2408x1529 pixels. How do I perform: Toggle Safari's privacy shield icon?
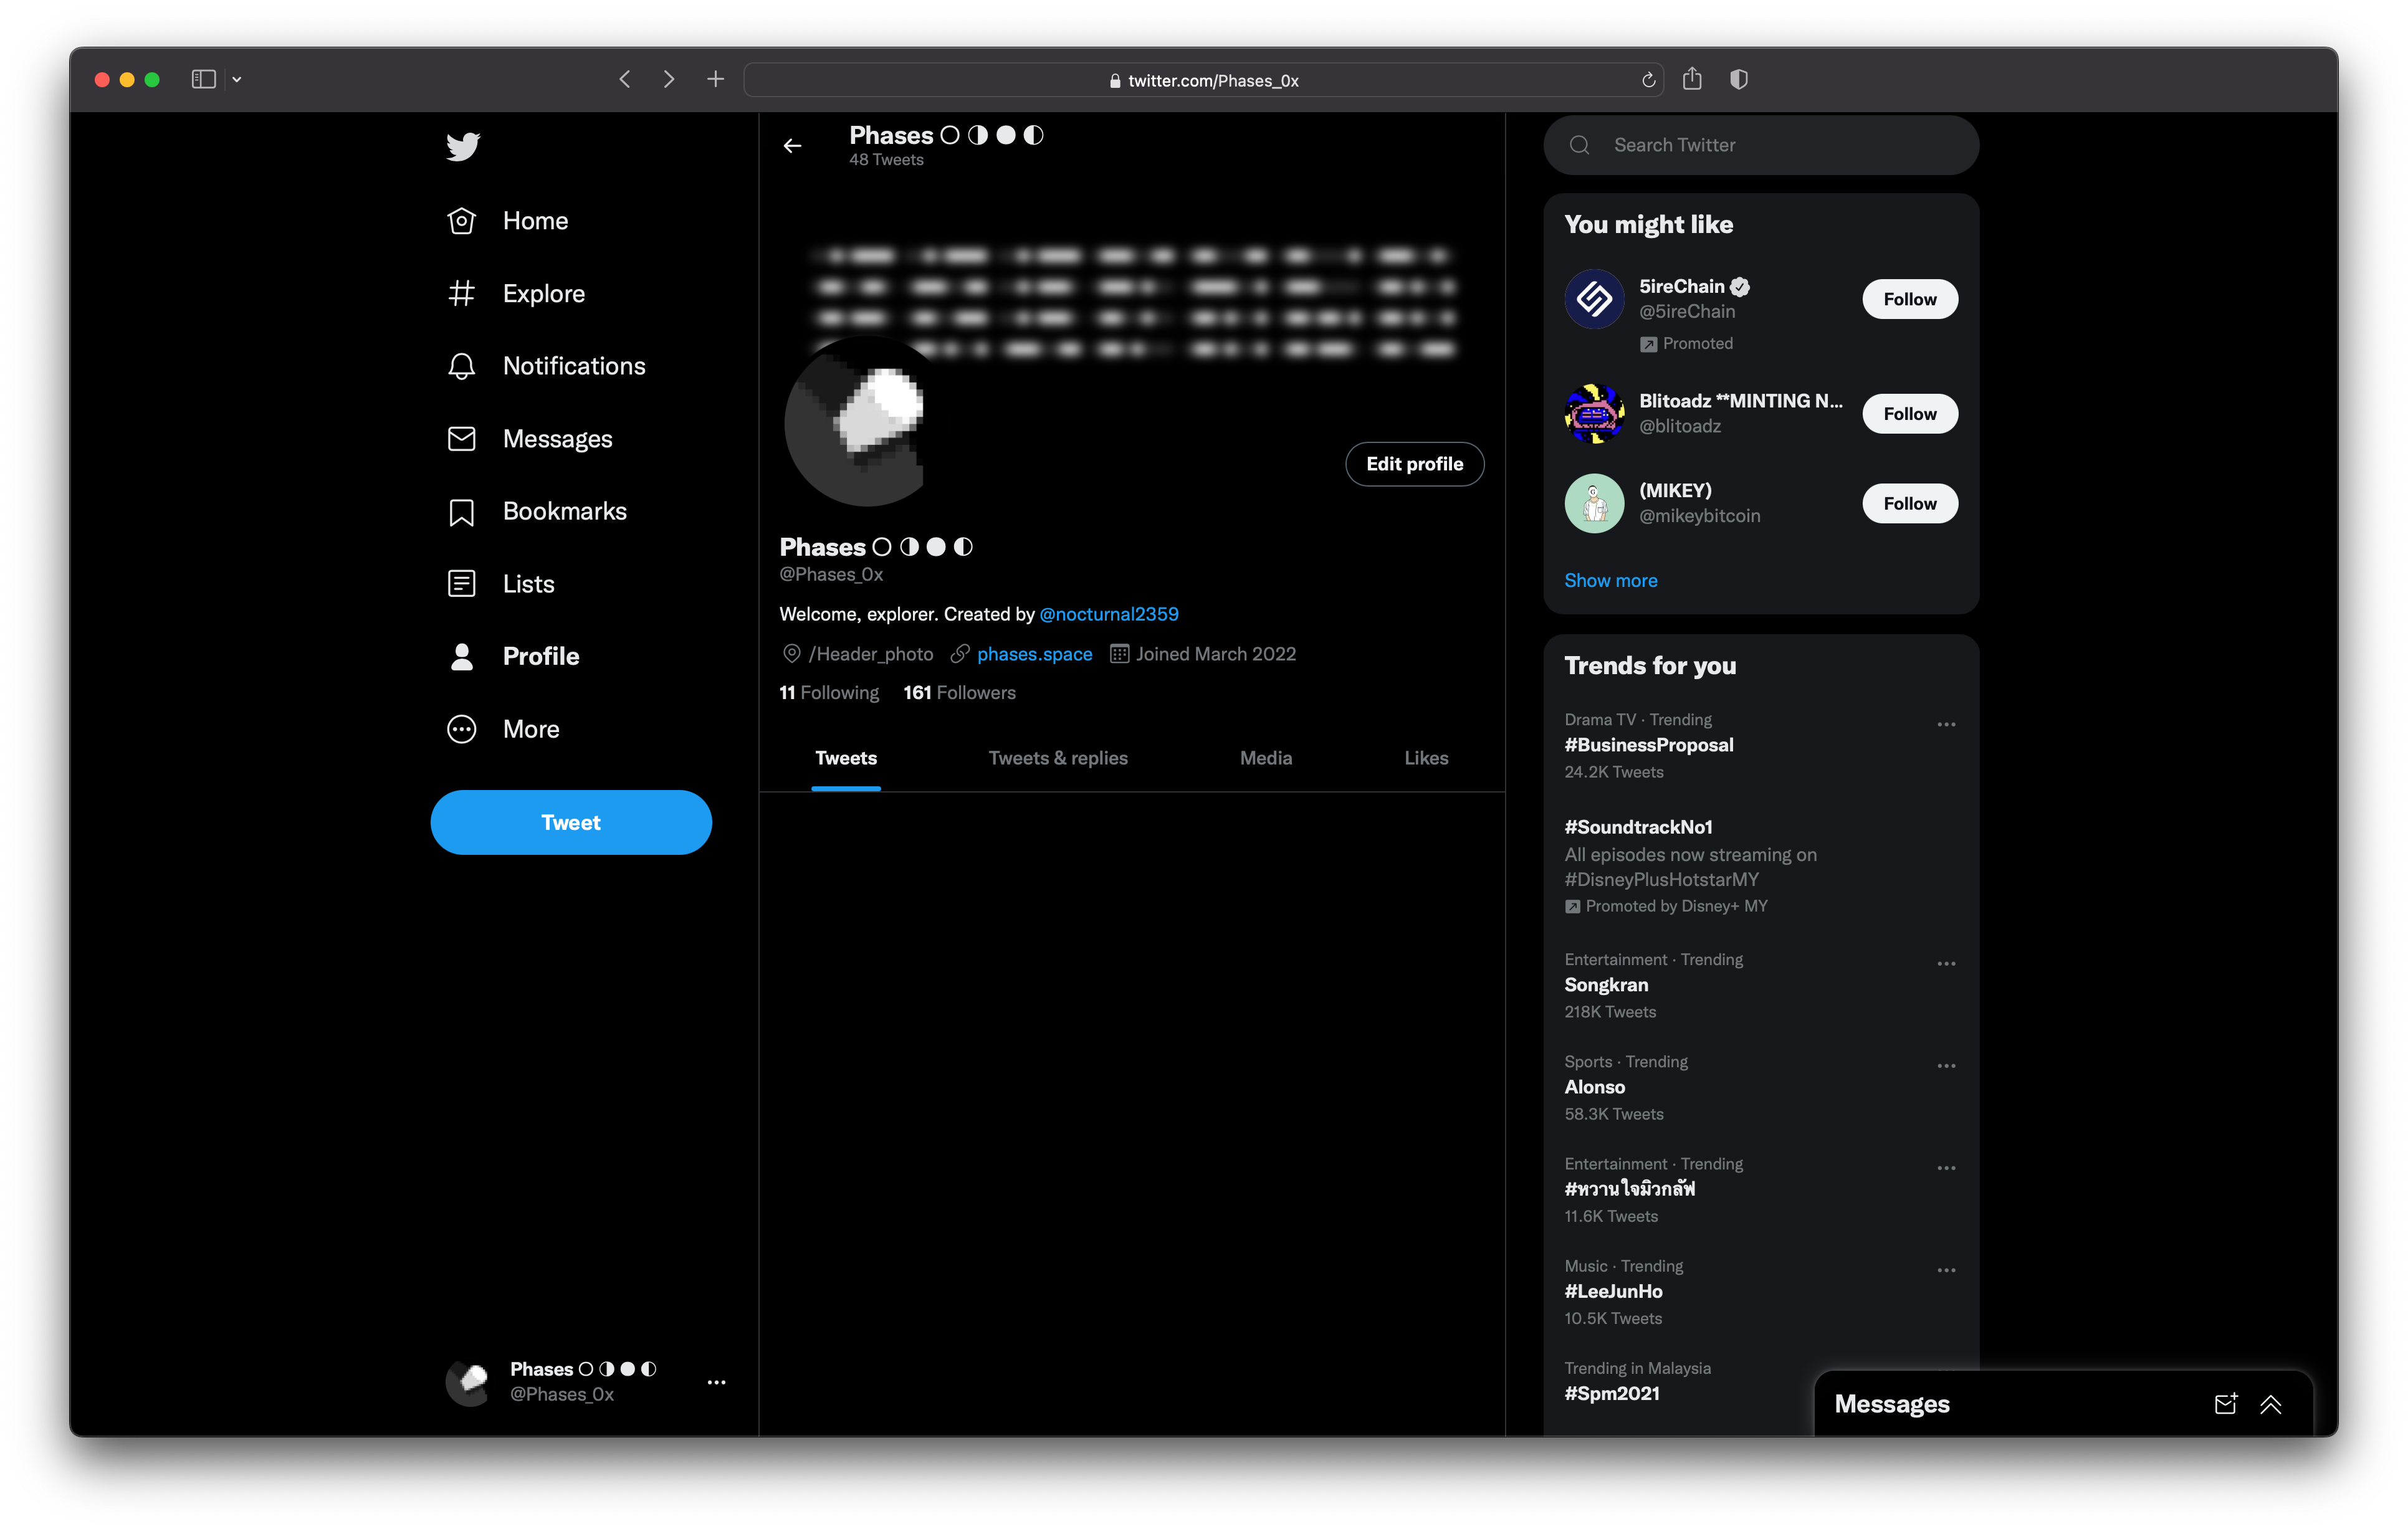pos(1738,79)
